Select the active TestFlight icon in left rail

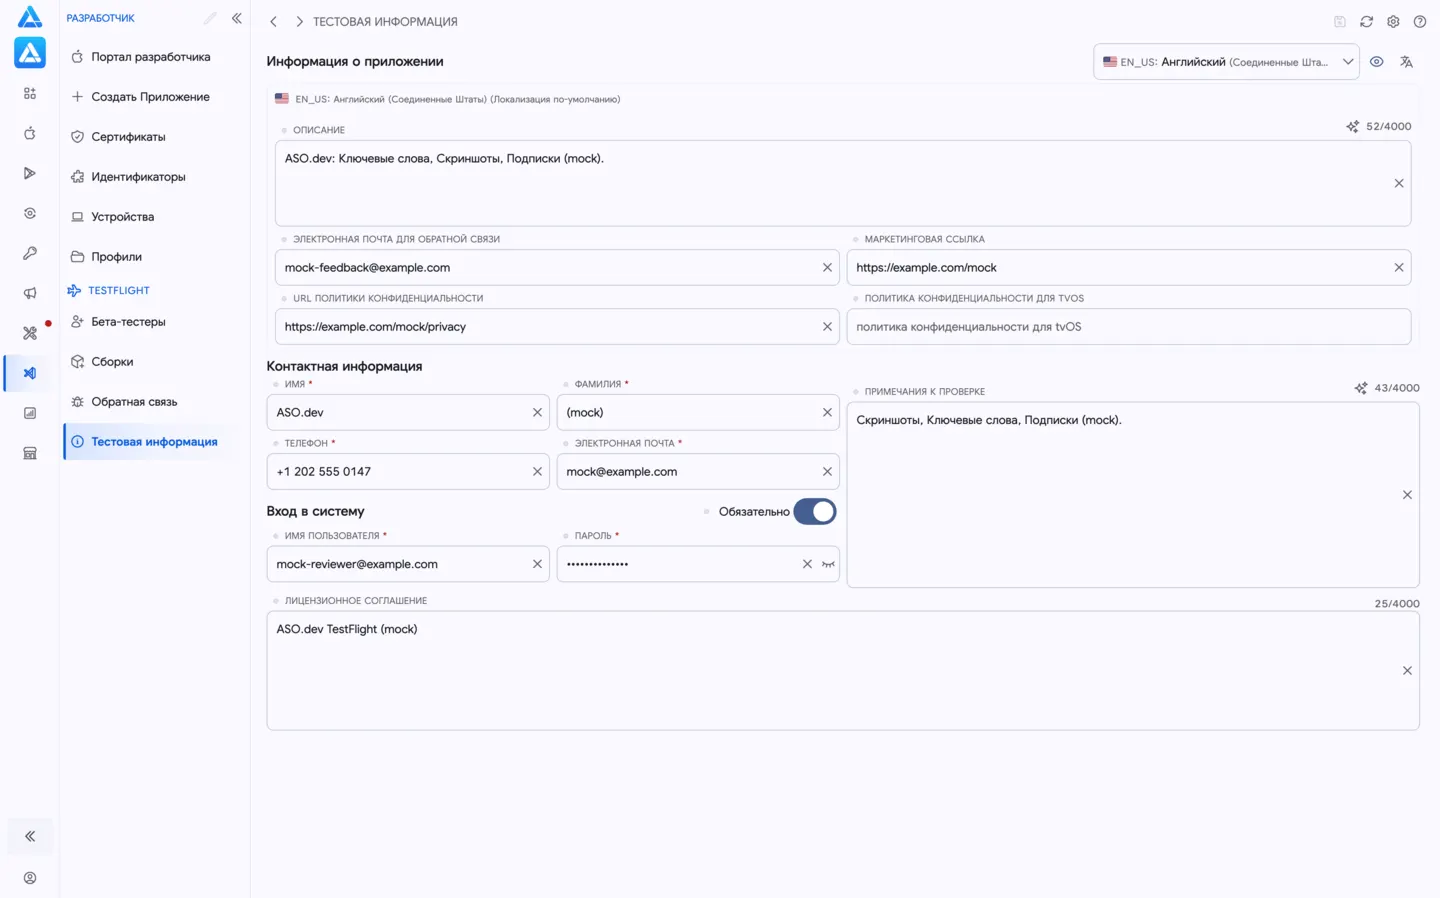point(30,373)
